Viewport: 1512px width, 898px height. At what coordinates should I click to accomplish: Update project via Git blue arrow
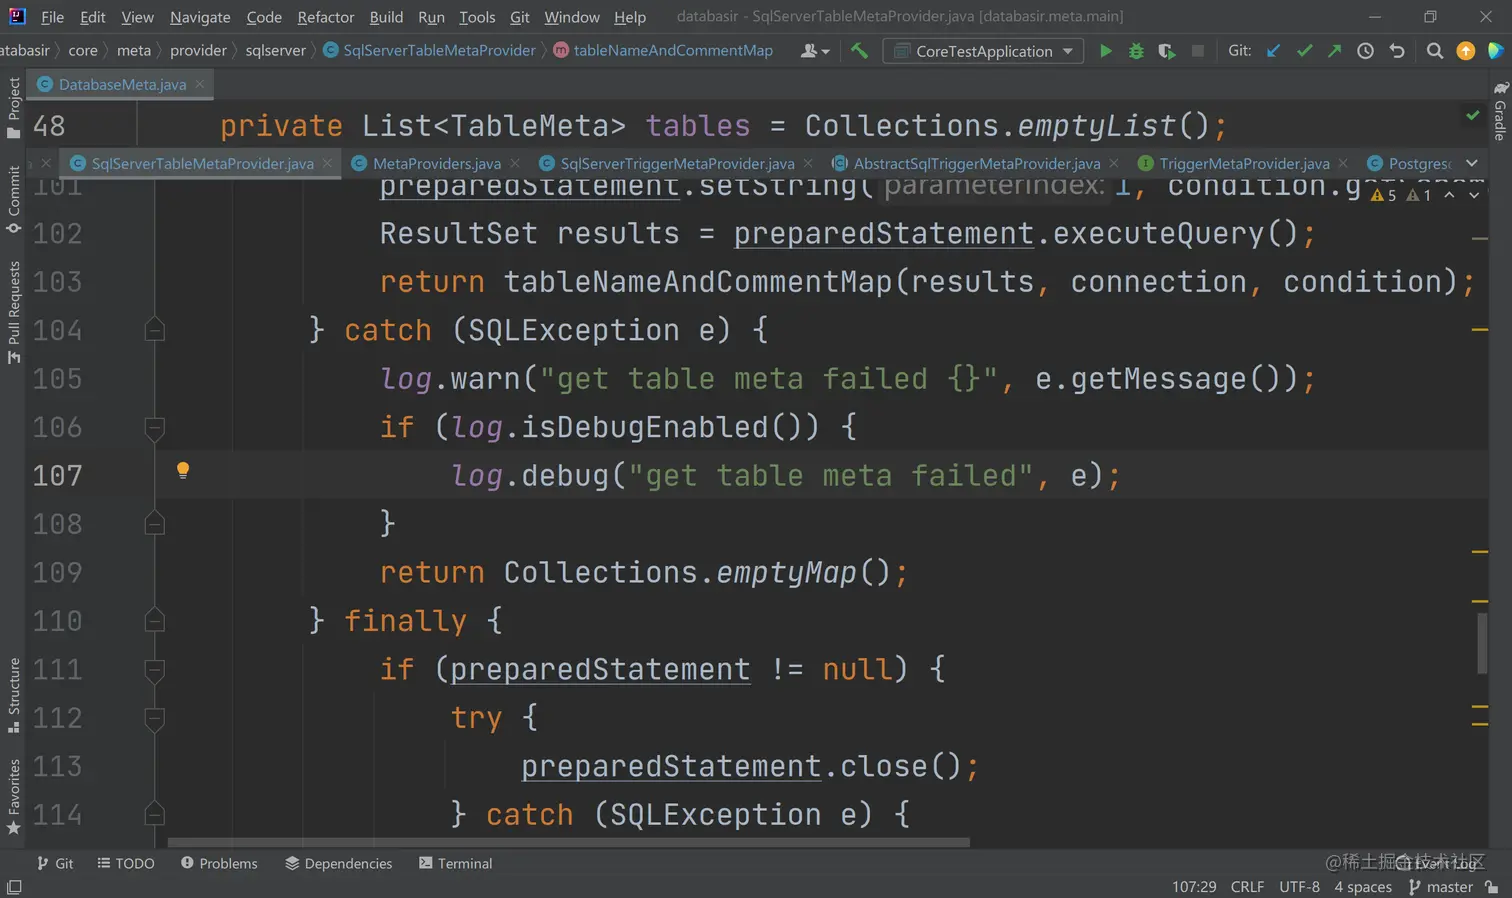1273,51
